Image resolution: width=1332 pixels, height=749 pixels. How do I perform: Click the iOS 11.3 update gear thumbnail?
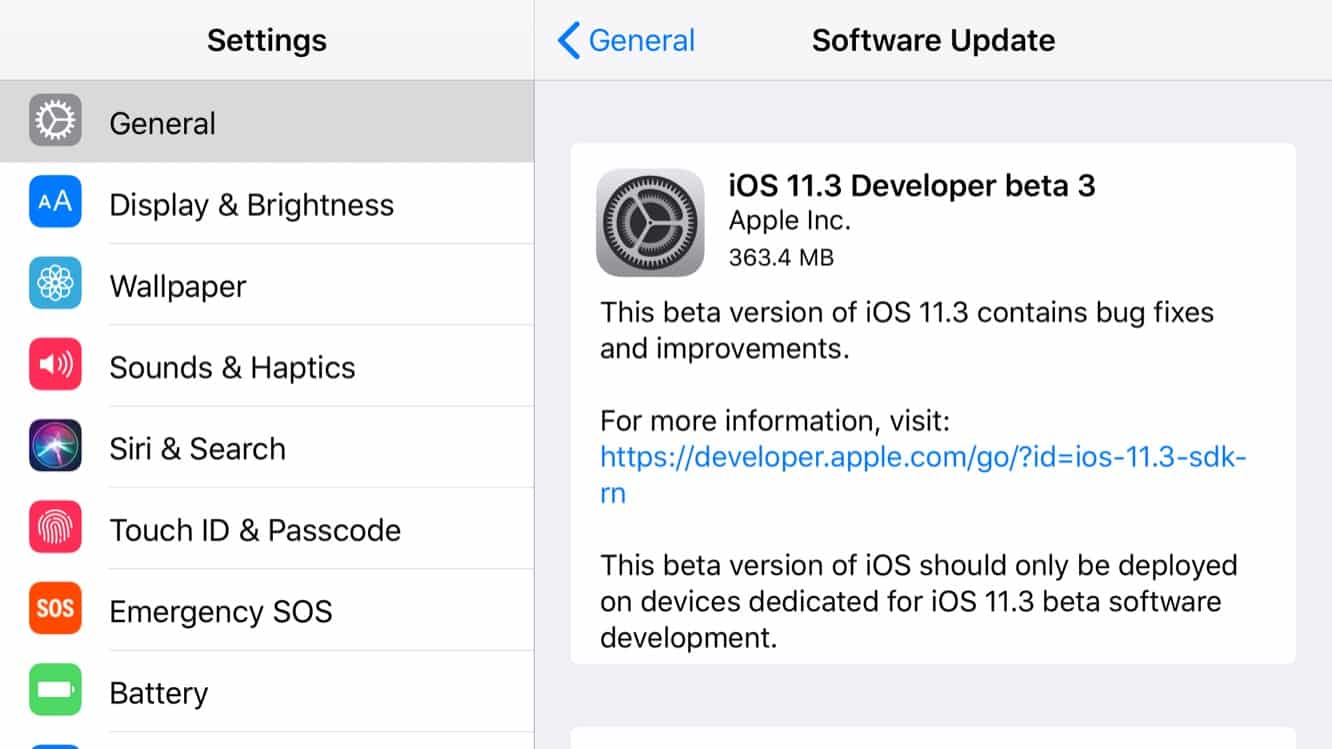[650, 221]
